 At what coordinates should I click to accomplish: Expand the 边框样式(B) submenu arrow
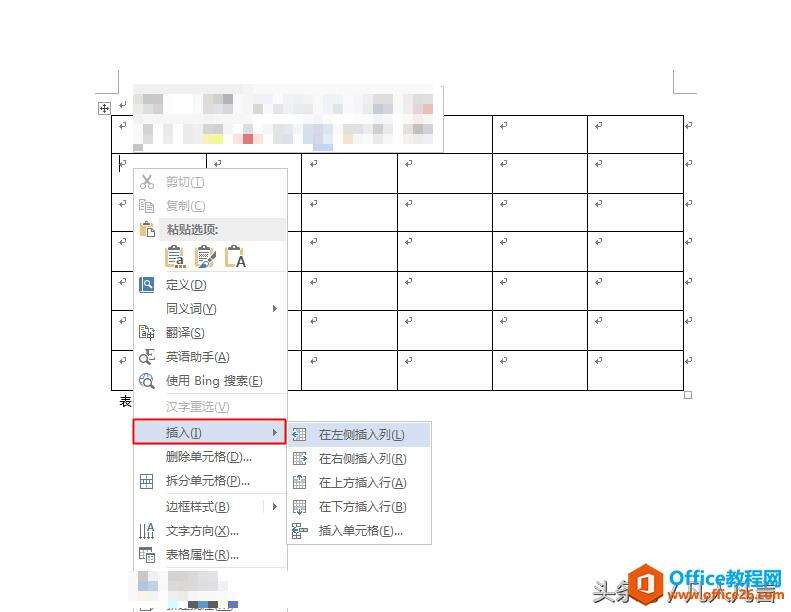[274, 506]
